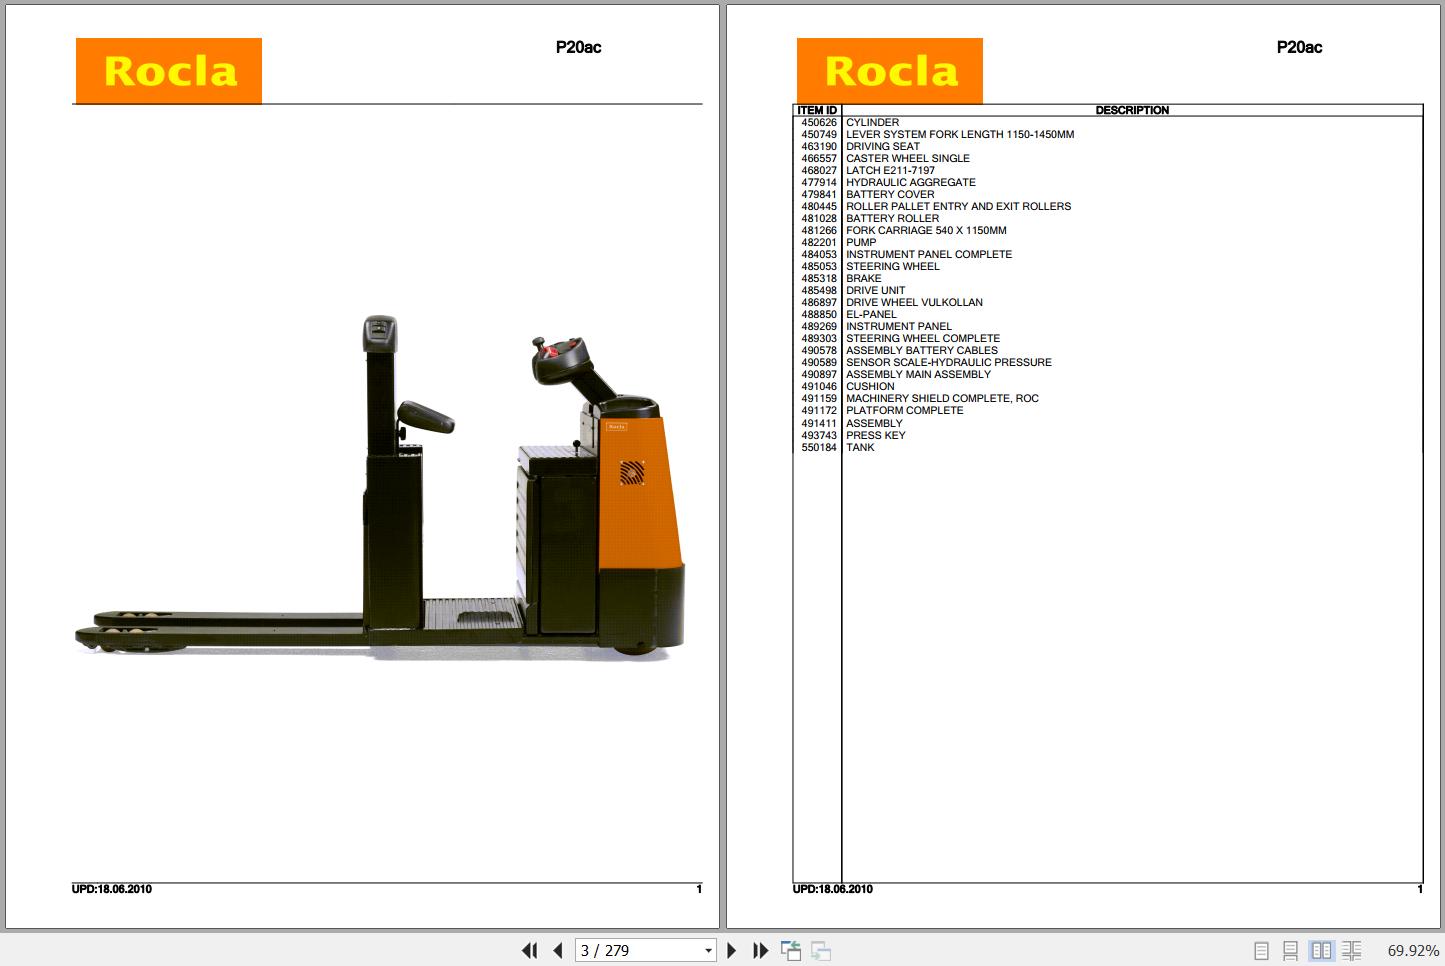Click the zoom level showing 69.92%

(1411, 950)
